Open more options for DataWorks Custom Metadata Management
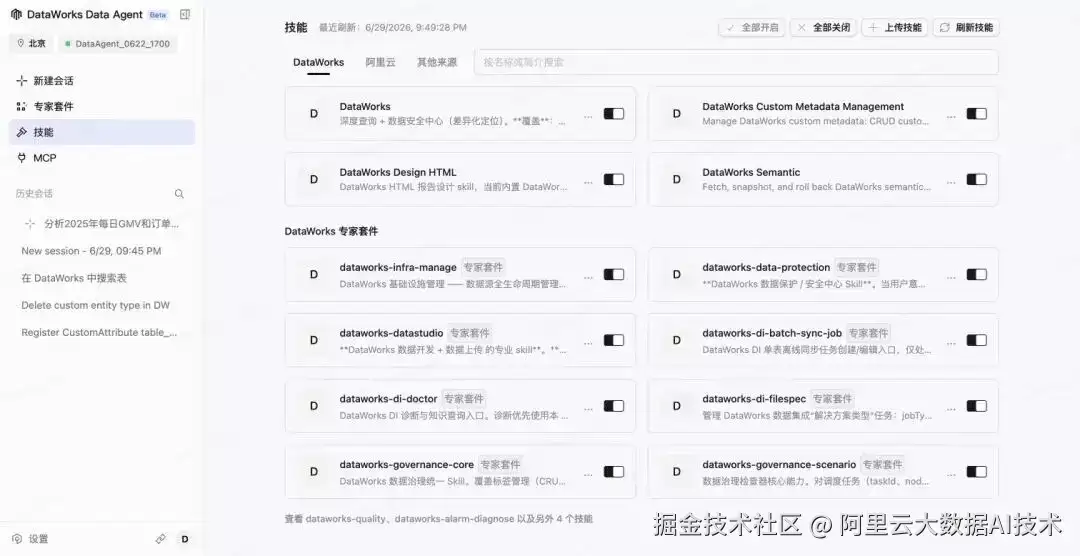The image size is (1080, 556). [951, 115]
